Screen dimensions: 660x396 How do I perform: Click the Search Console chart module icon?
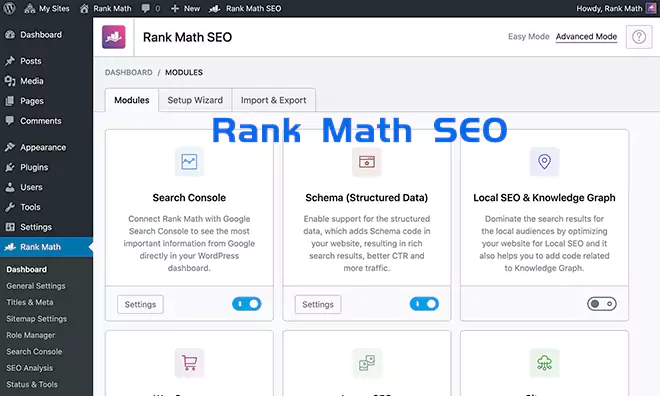click(x=189, y=162)
